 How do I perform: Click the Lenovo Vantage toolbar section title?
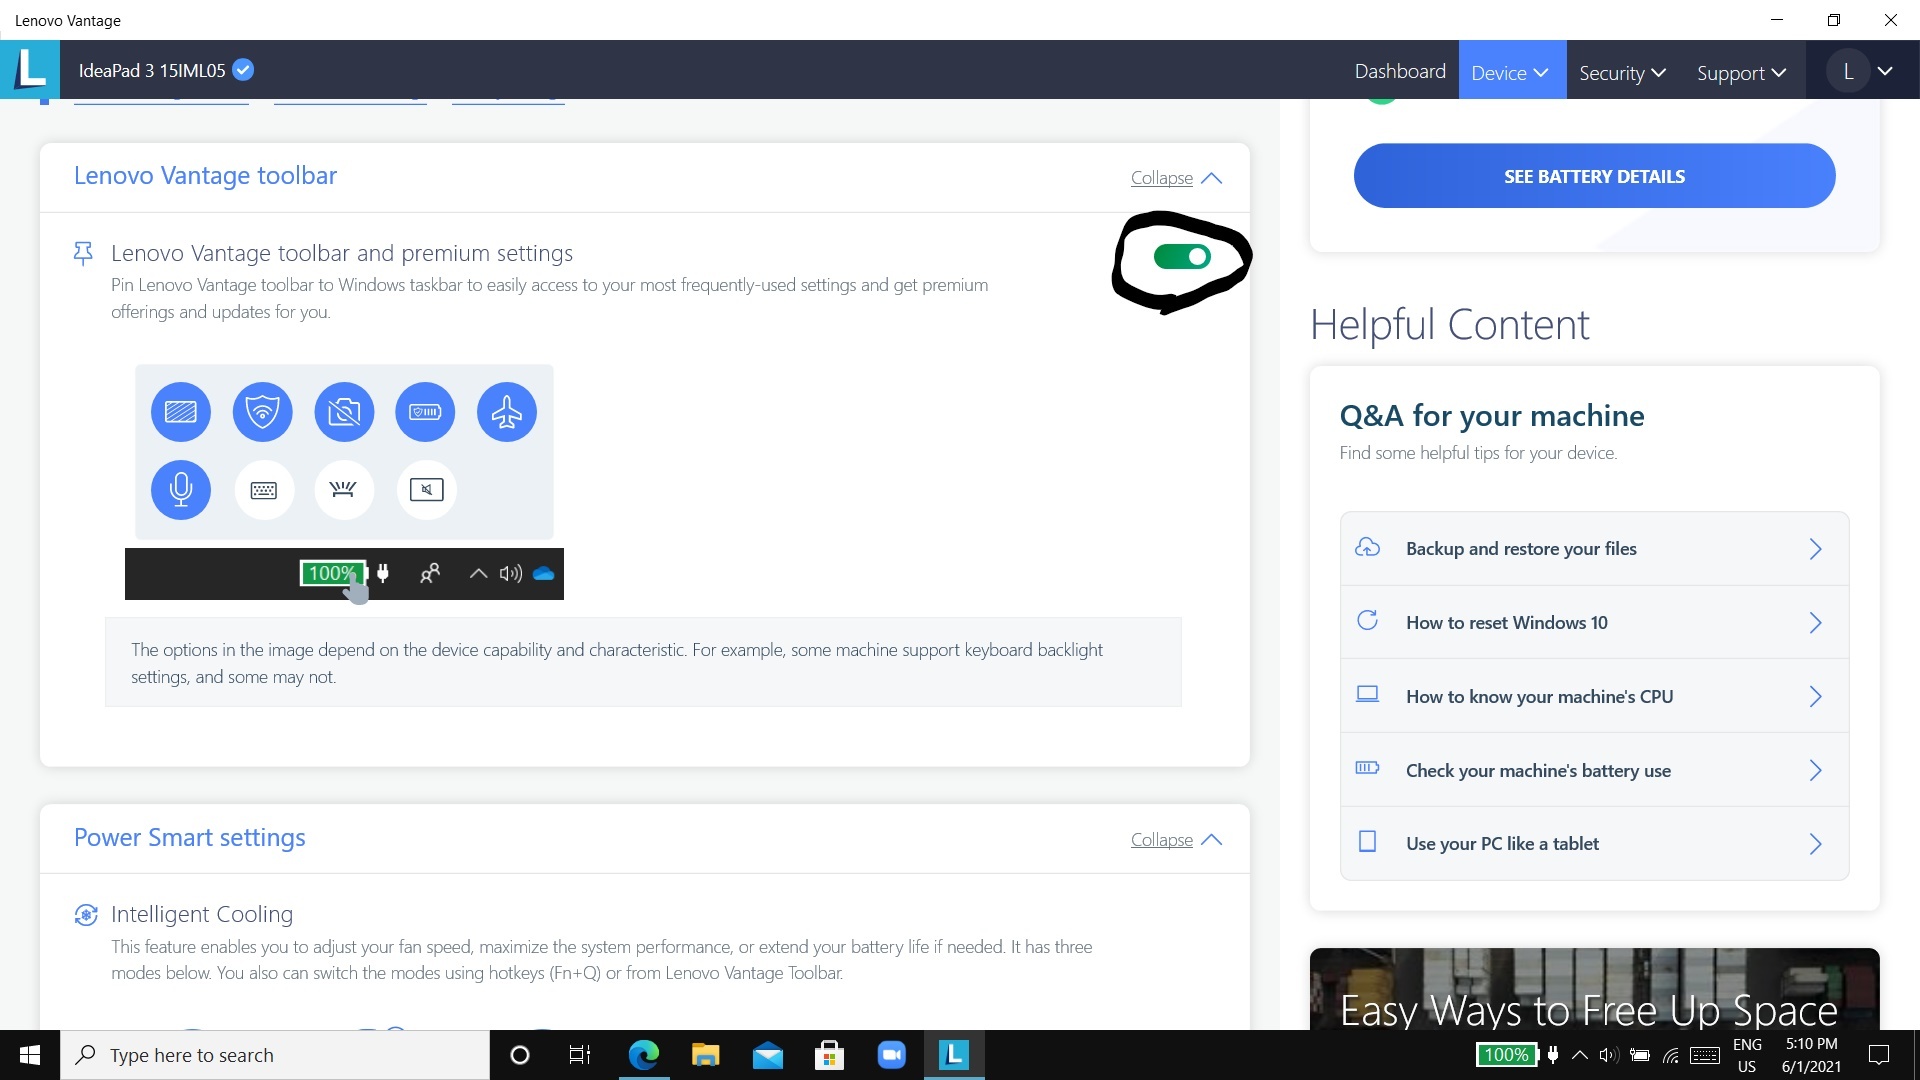[x=205, y=176]
